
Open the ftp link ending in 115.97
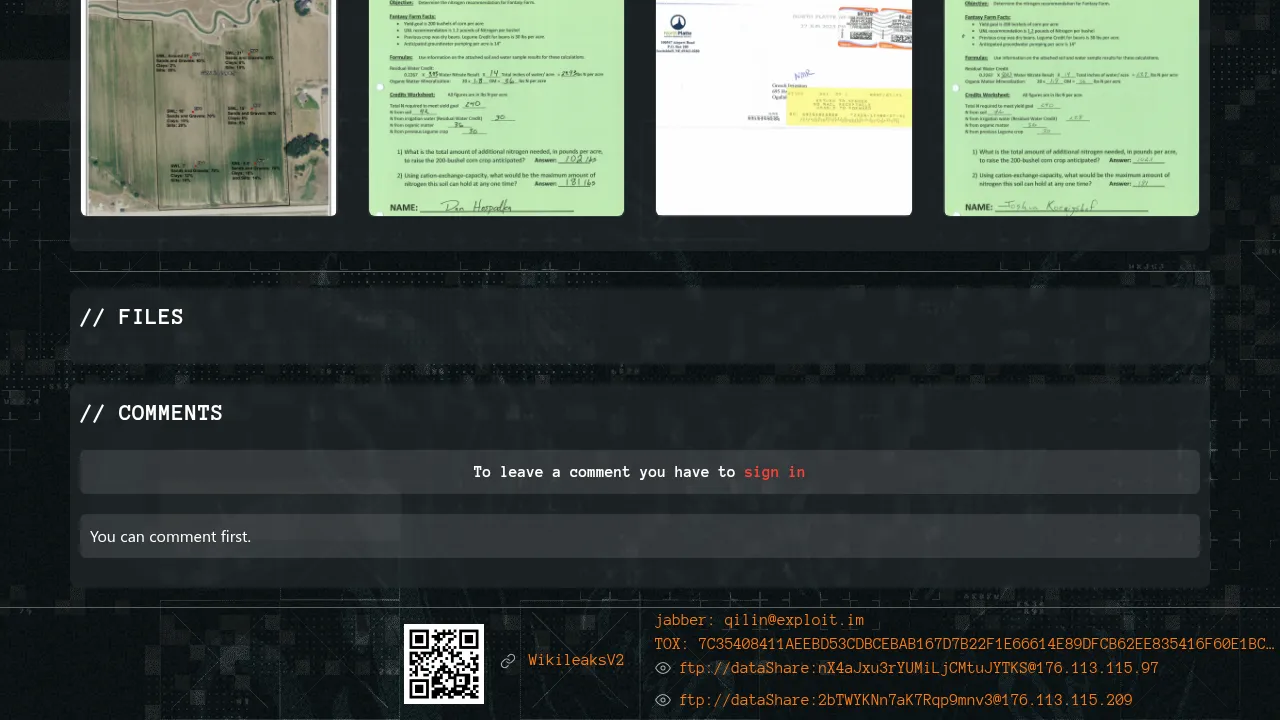point(918,669)
